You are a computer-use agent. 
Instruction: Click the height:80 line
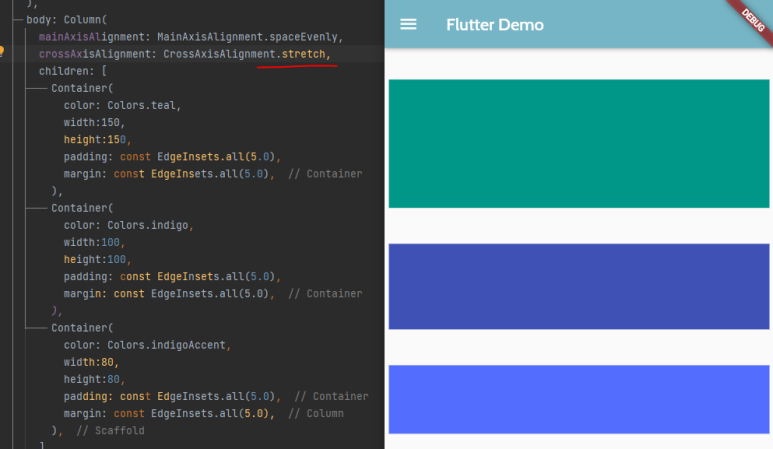coord(92,380)
